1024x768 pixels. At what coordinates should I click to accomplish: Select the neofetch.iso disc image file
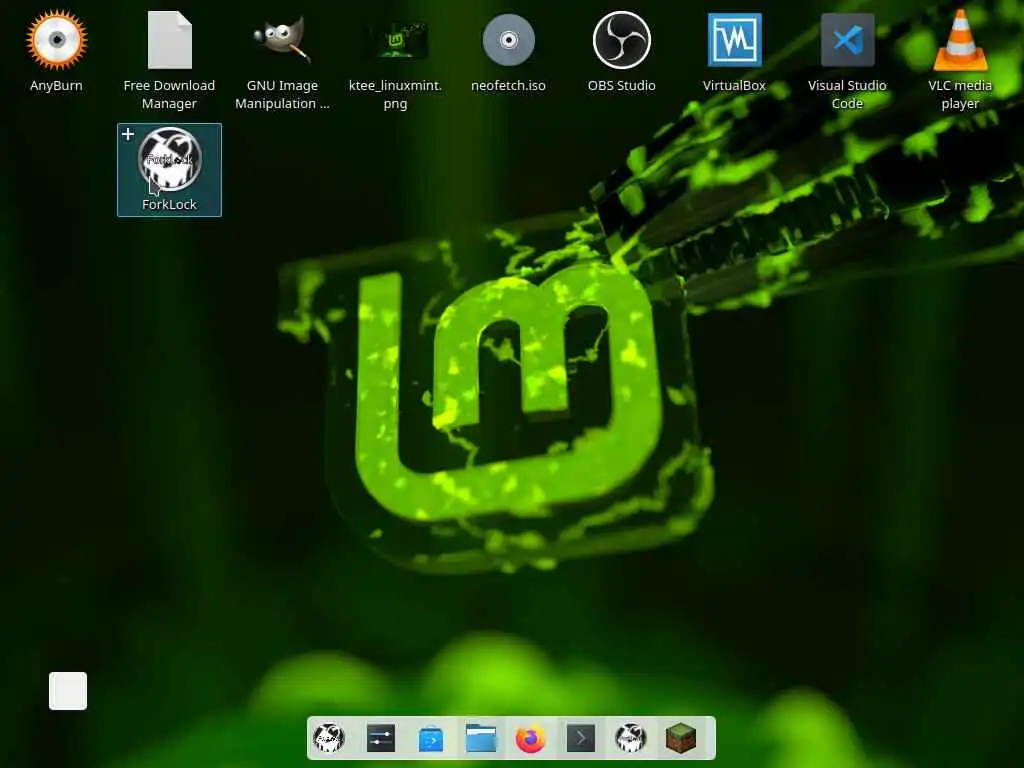point(508,40)
